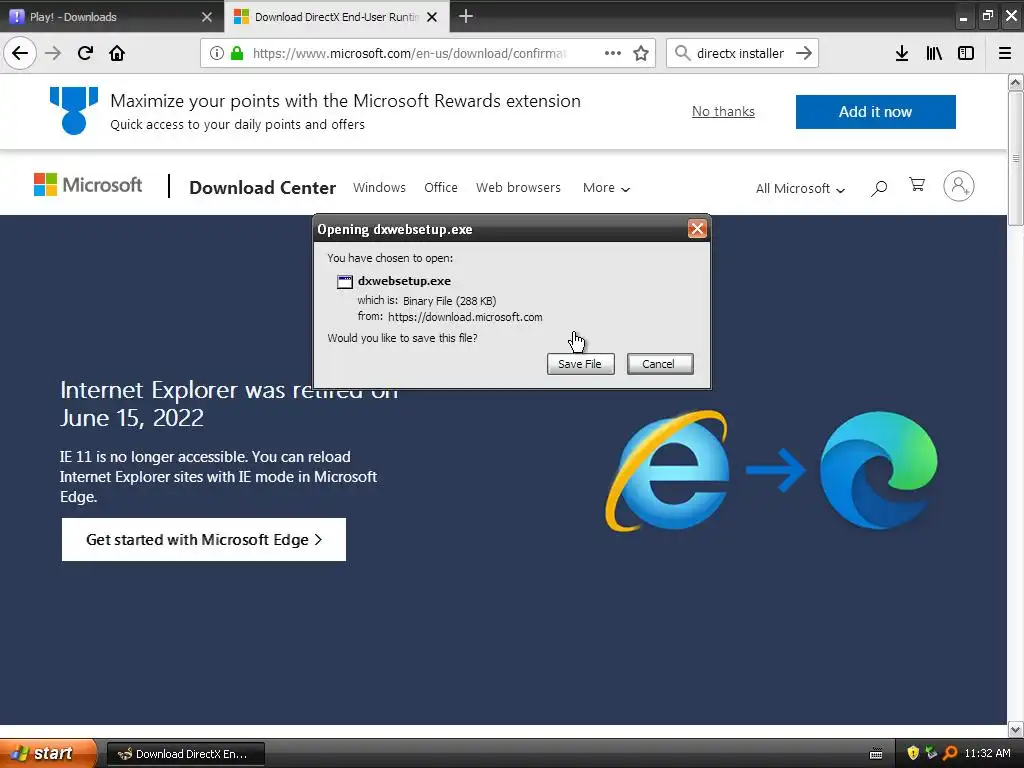The height and width of the screenshot is (768, 1024).
Task: Click Get started with Microsoft Edge
Action: click(204, 539)
